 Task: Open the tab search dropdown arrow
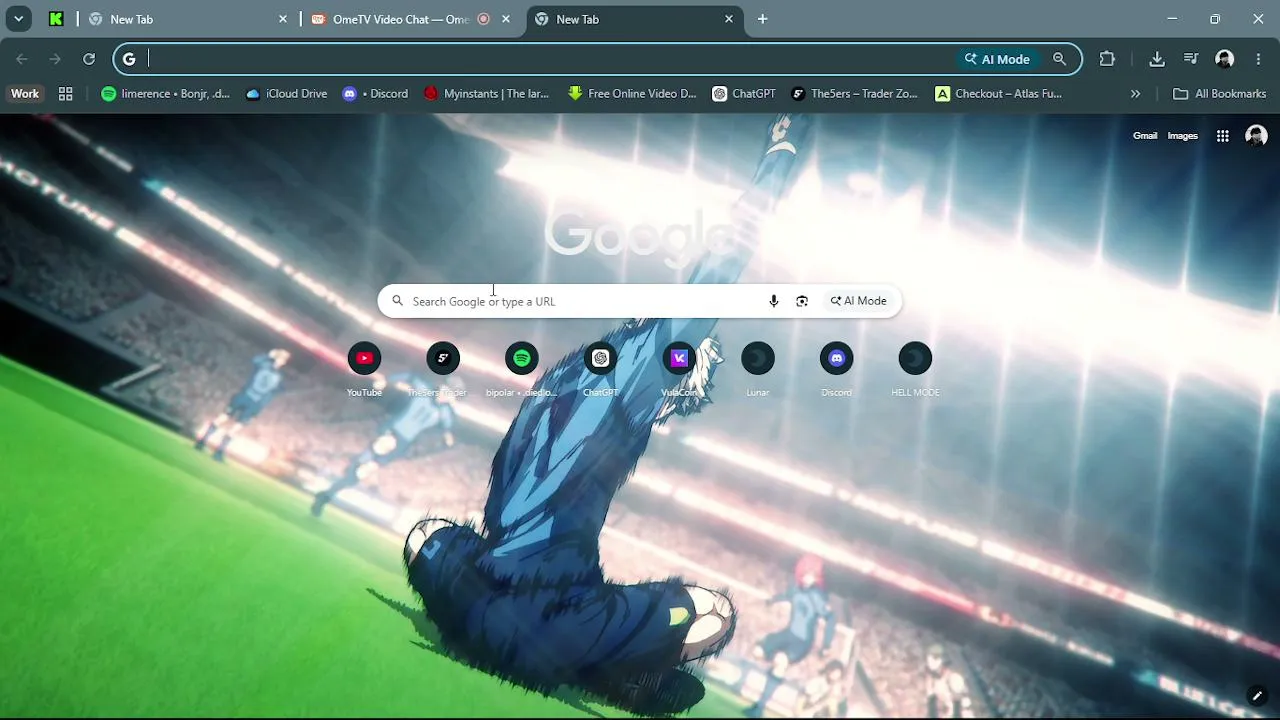pyautogui.click(x=18, y=19)
